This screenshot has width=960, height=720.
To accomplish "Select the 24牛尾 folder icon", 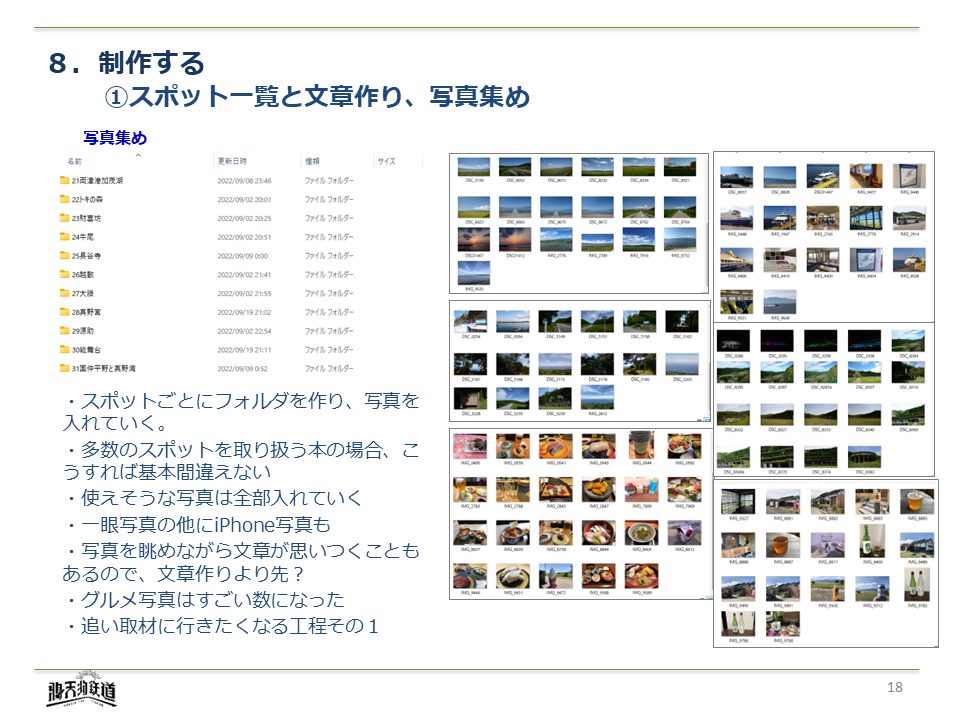I will tap(64, 237).
